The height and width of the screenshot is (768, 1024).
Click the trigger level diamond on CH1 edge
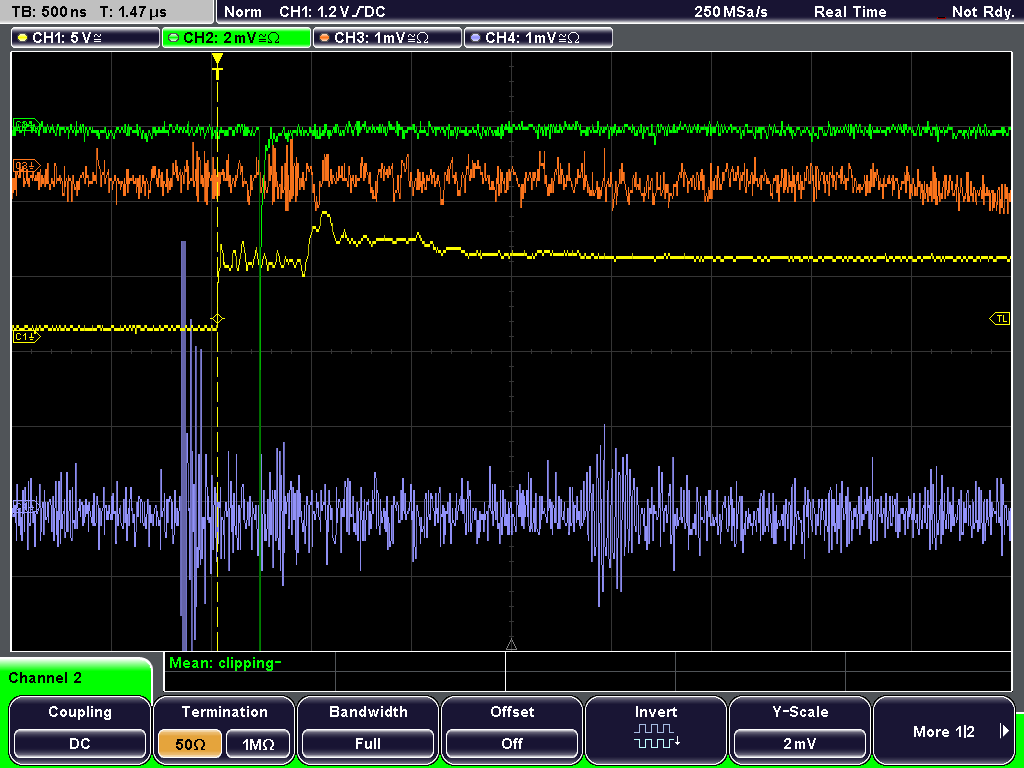[217, 319]
